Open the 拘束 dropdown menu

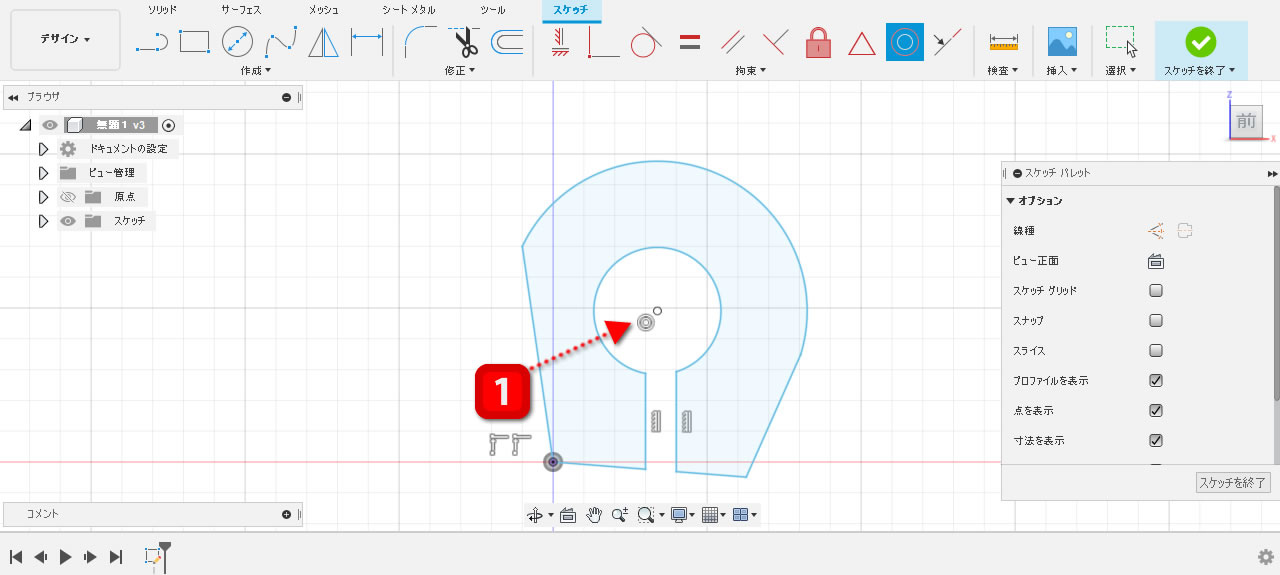(x=750, y=70)
